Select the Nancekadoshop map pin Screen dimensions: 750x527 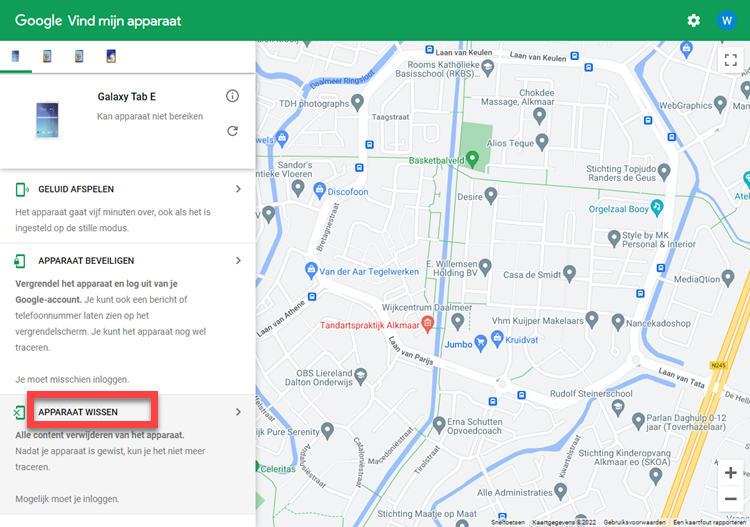(x=618, y=322)
